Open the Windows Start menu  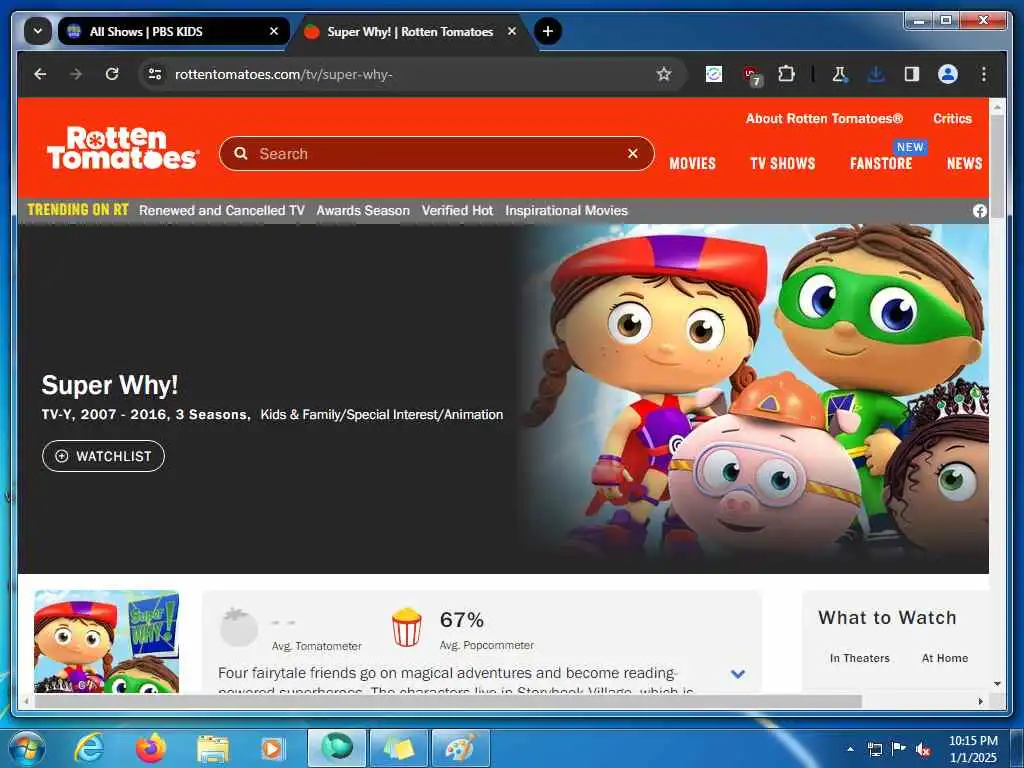[x=27, y=748]
